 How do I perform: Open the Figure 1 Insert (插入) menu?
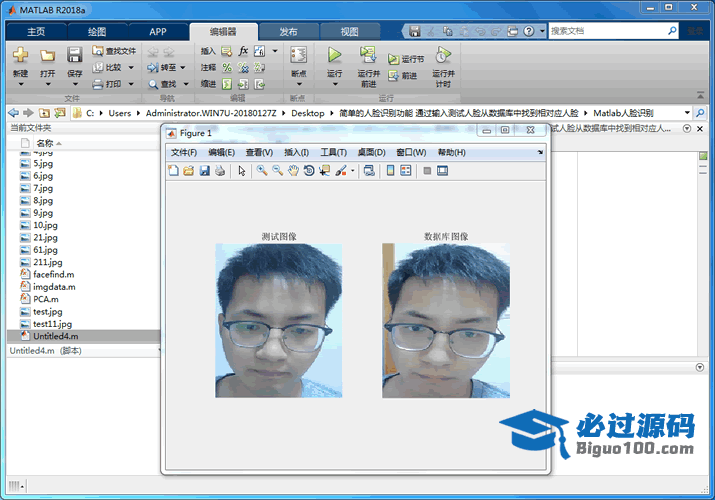pyautogui.click(x=296, y=152)
